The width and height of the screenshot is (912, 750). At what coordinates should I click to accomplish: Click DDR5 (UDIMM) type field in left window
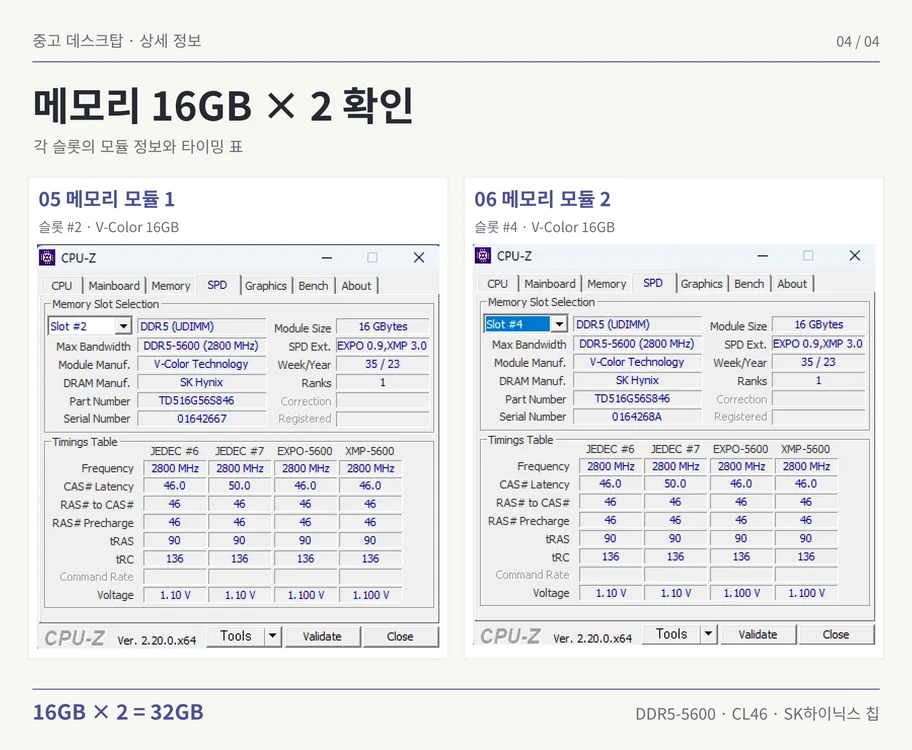pos(202,326)
